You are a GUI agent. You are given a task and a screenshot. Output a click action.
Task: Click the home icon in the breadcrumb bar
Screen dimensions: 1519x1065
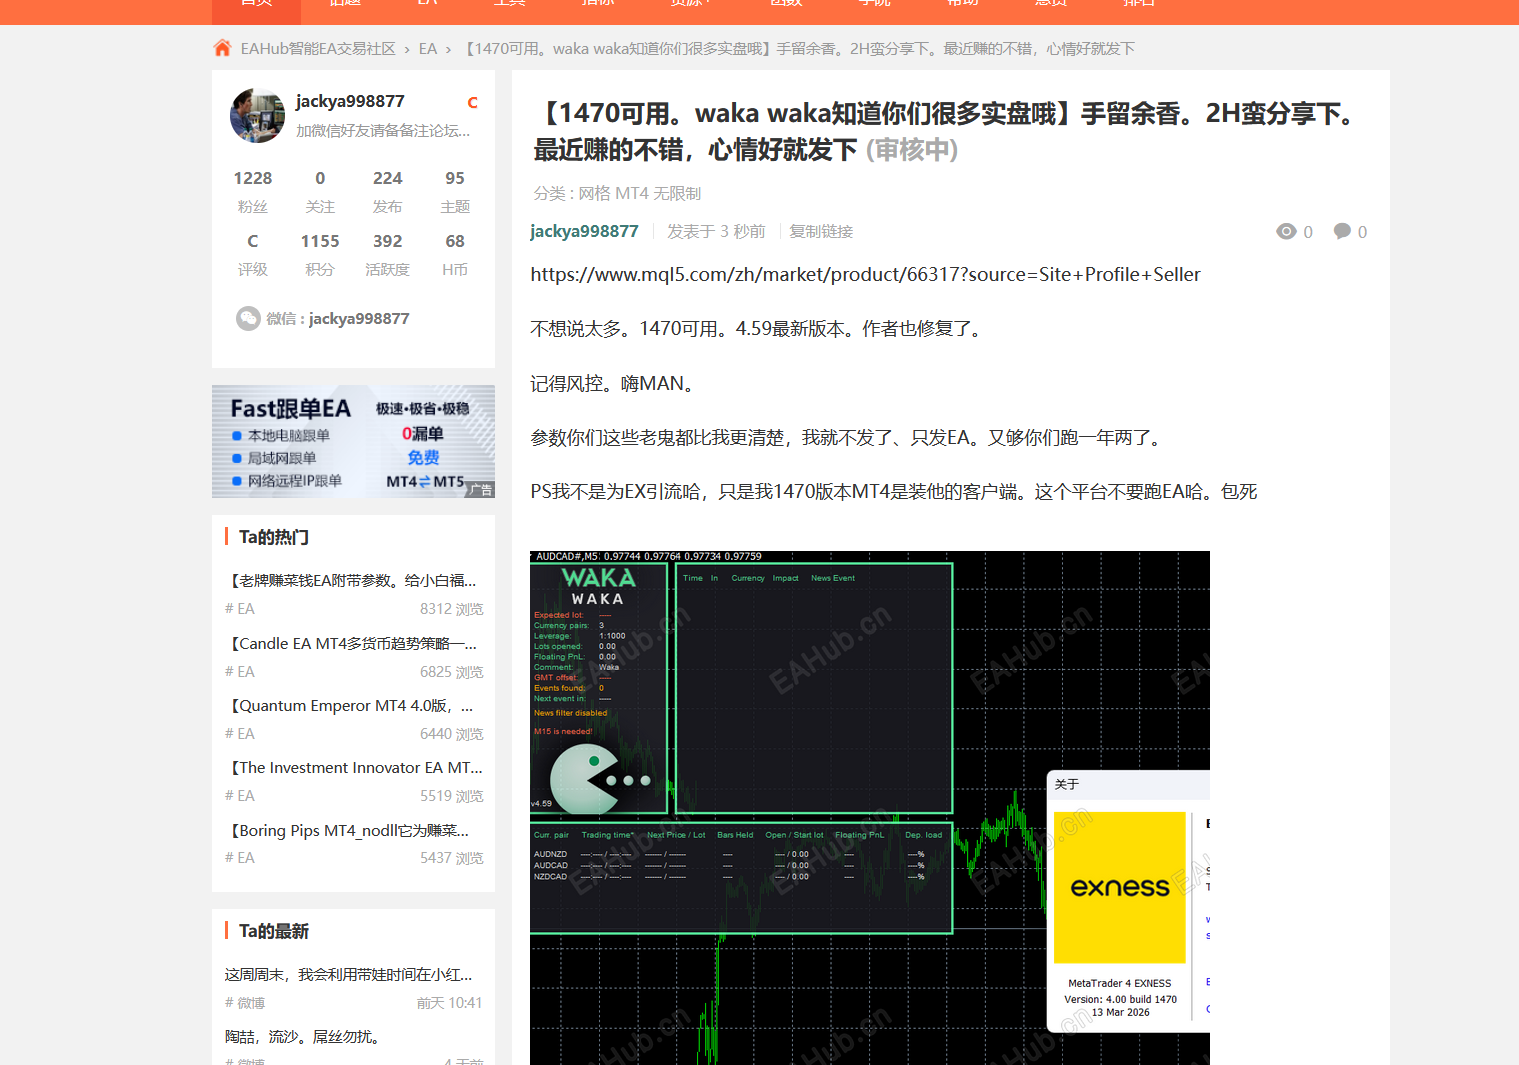(221, 47)
